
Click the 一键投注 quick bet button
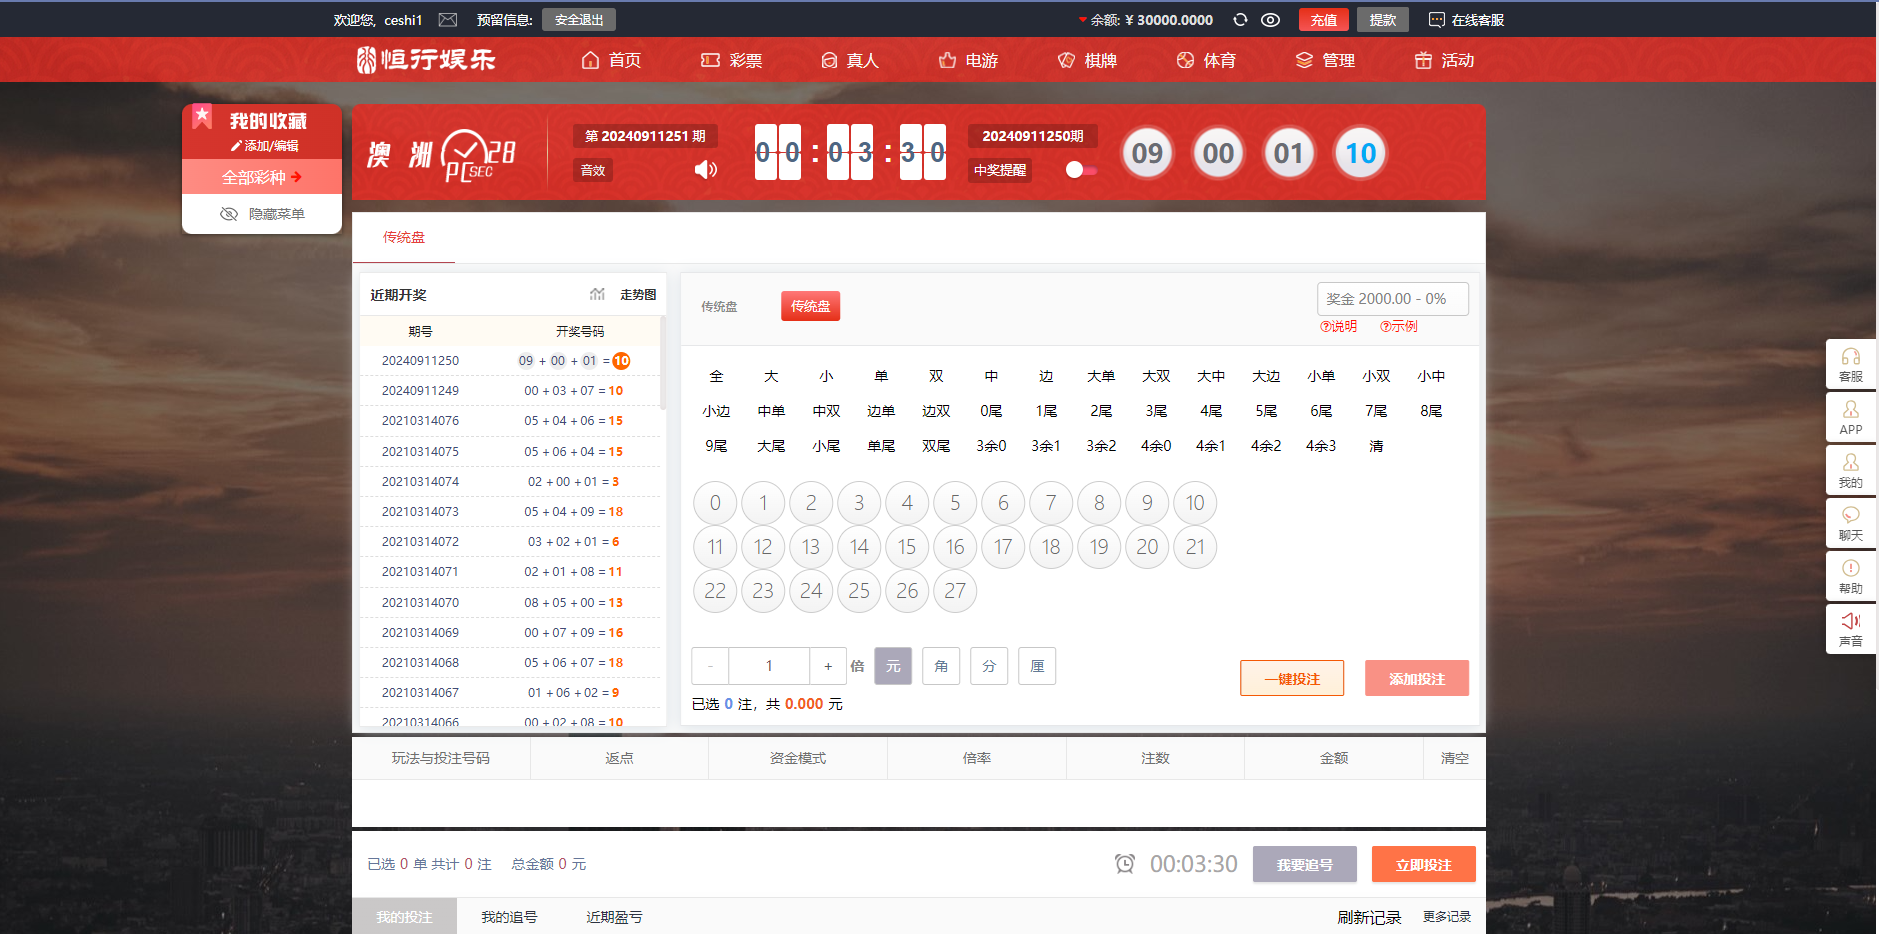tap(1291, 679)
